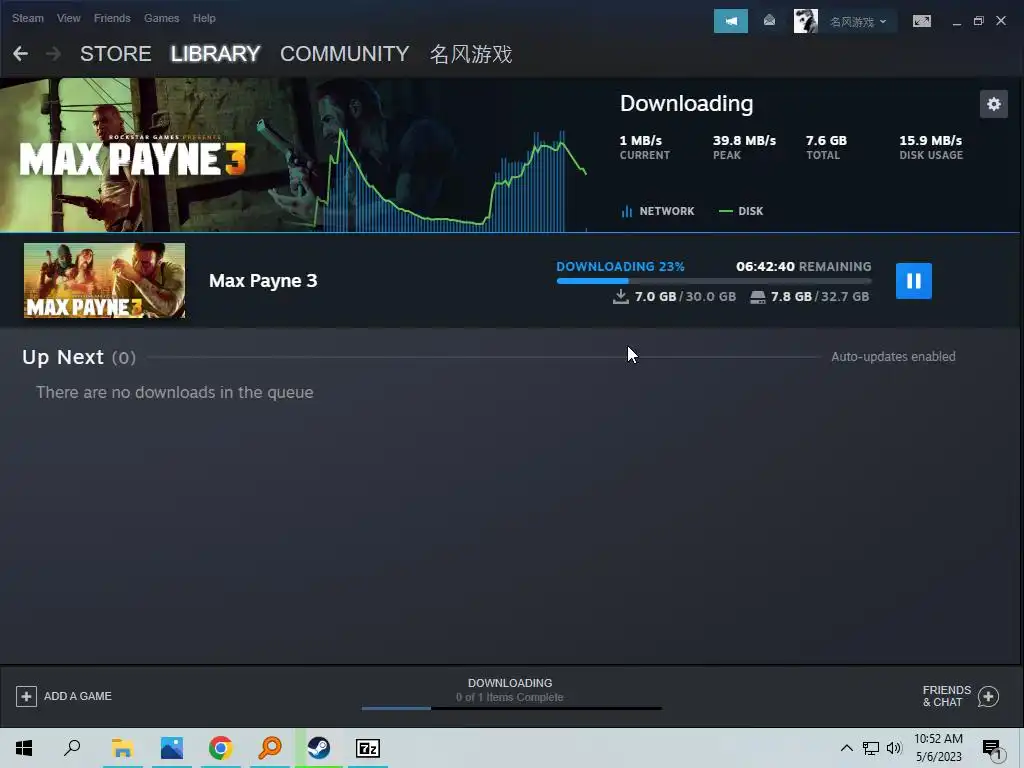The height and width of the screenshot is (768, 1024).
Task: Open DOWNLOADING status at bottom bar
Action: 510,683
